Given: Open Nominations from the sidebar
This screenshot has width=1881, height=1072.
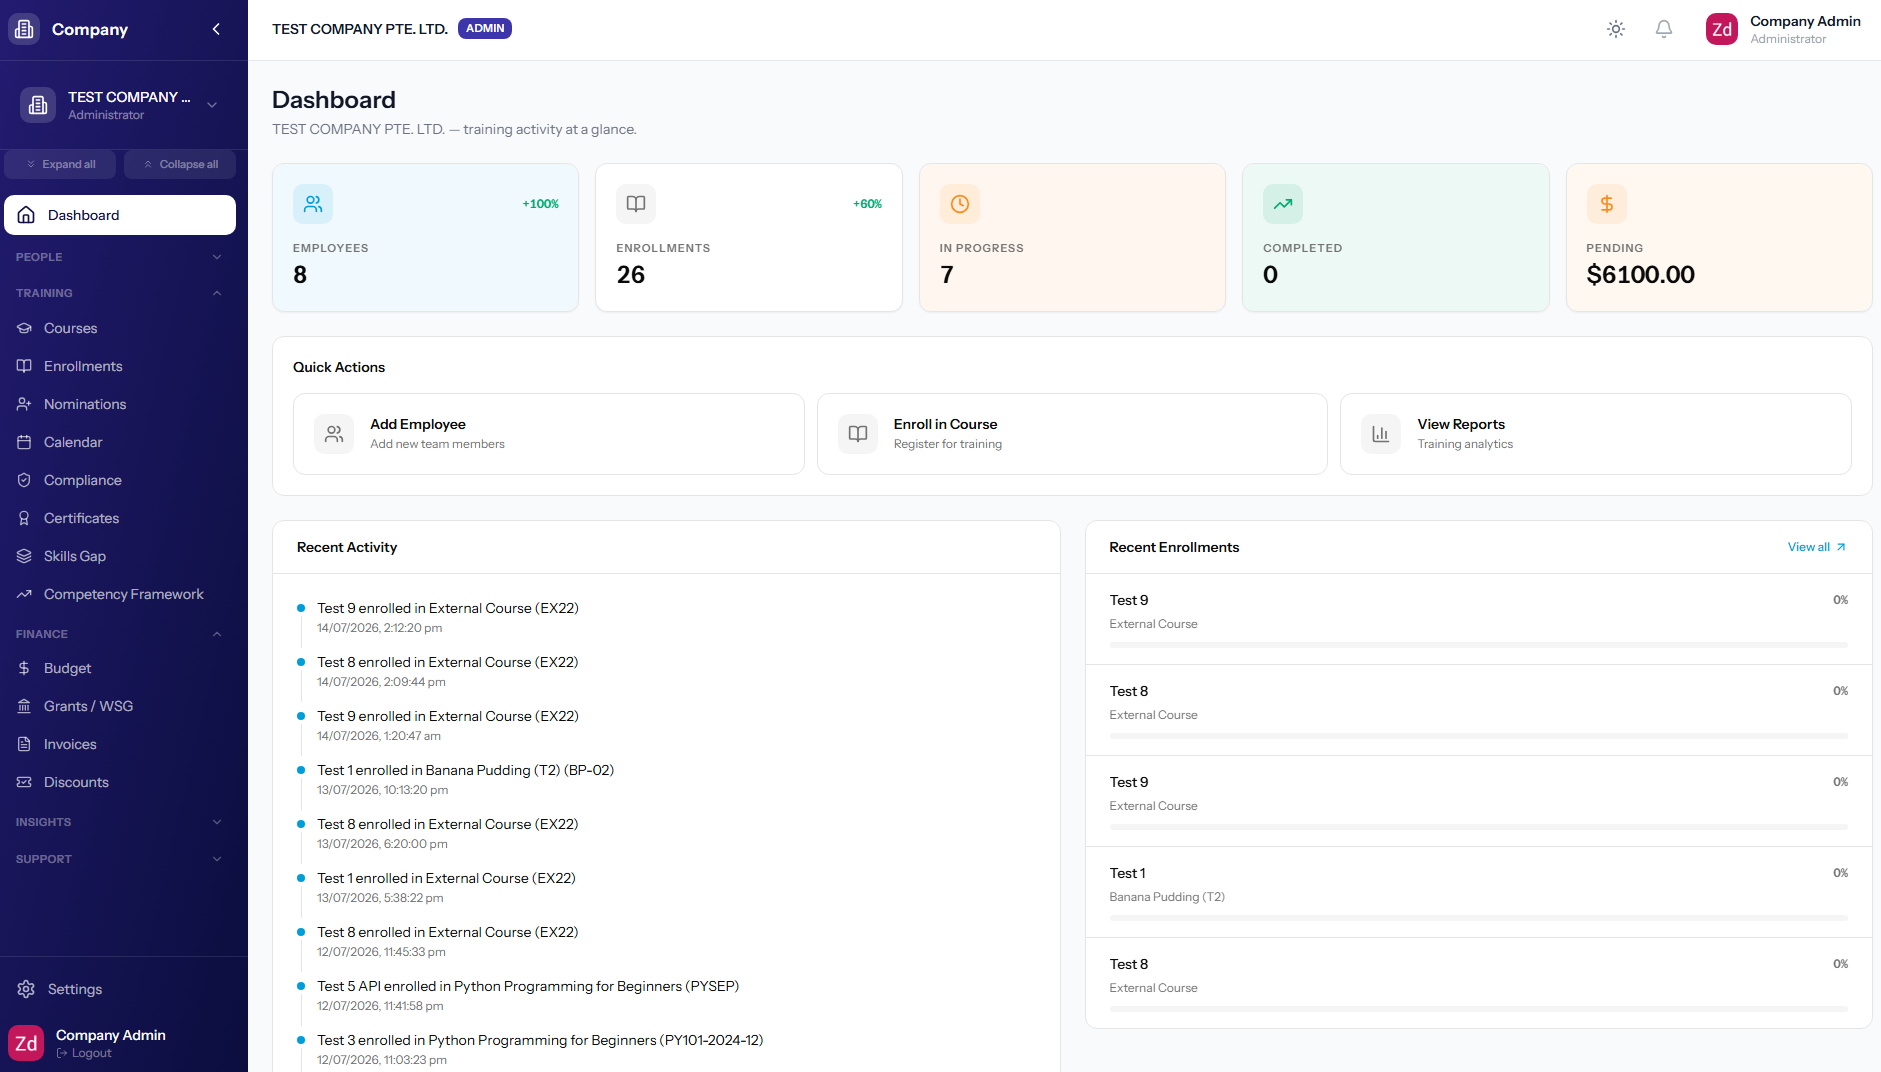Looking at the screenshot, I should click(120, 404).
